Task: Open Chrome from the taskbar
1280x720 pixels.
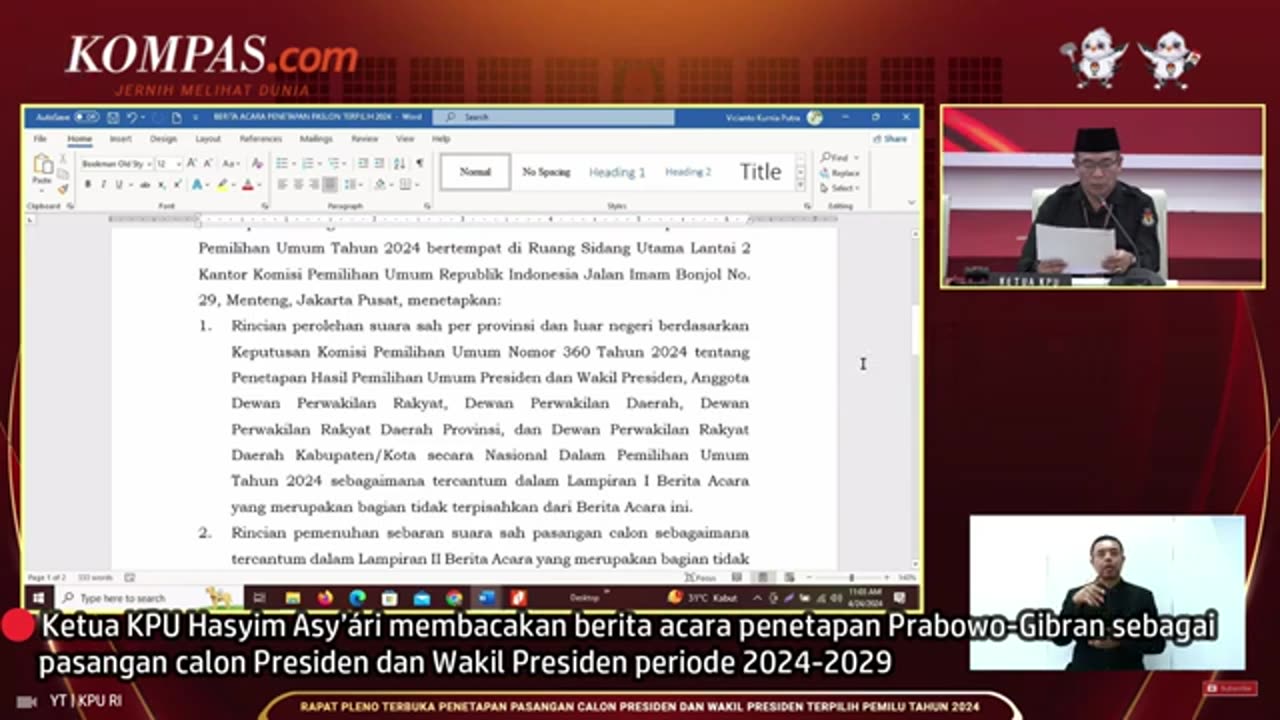Action: 454,598
